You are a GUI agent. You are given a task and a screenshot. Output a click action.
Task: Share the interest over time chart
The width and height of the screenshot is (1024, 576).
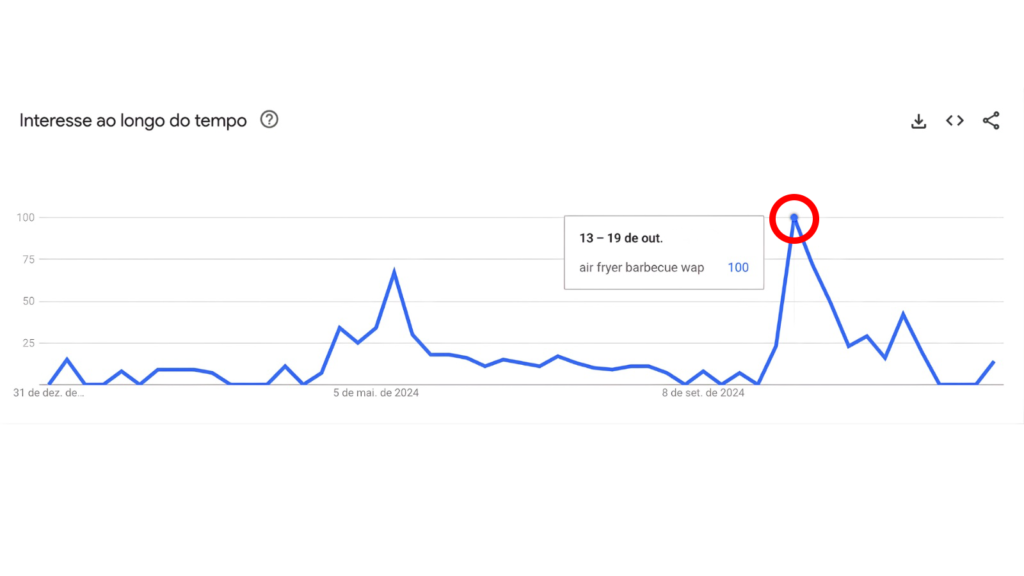991,121
